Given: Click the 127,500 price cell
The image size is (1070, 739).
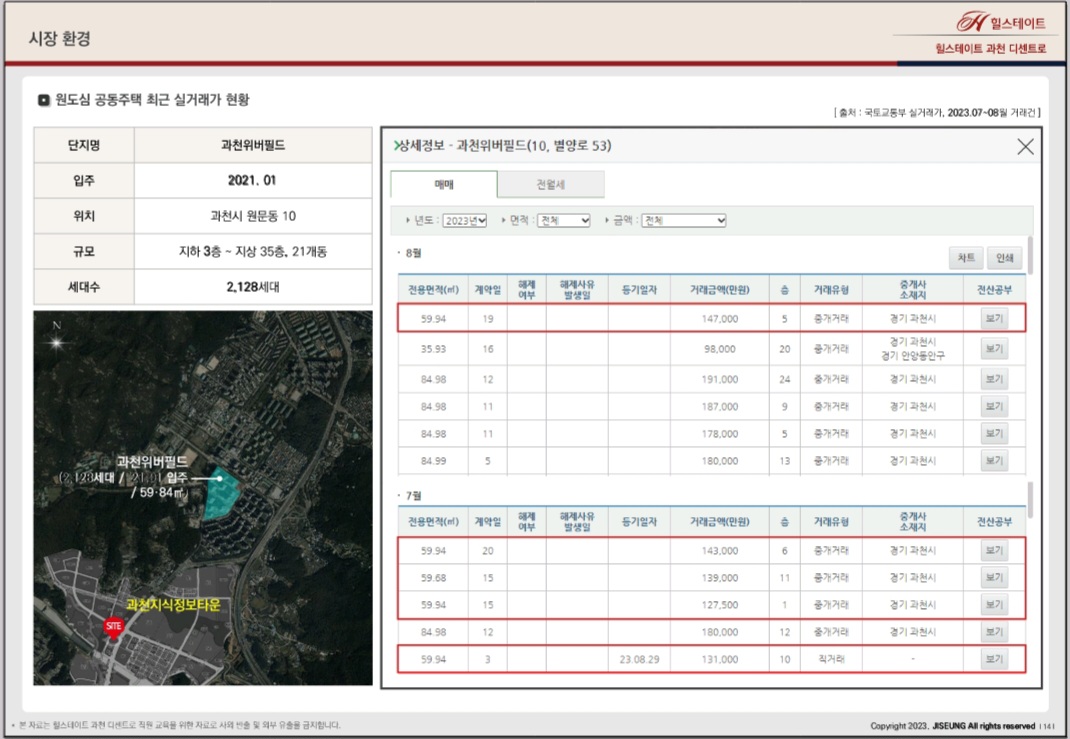Looking at the screenshot, I should pyautogui.click(x=719, y=605).
